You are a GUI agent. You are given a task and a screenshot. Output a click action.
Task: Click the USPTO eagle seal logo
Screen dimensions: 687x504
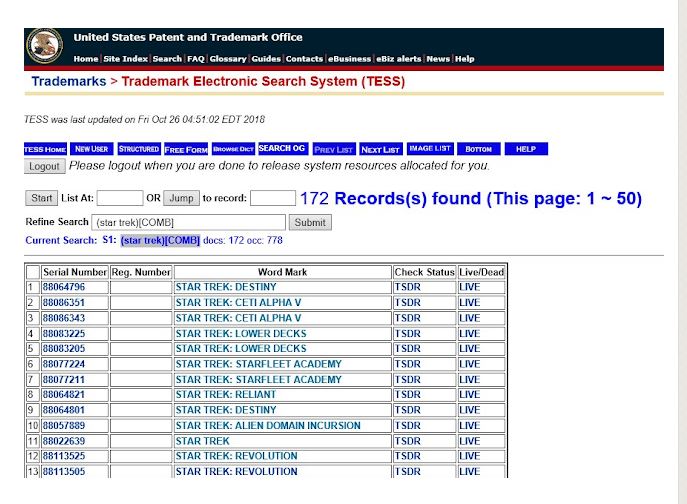pyautogui.click(x=44, y=46)
